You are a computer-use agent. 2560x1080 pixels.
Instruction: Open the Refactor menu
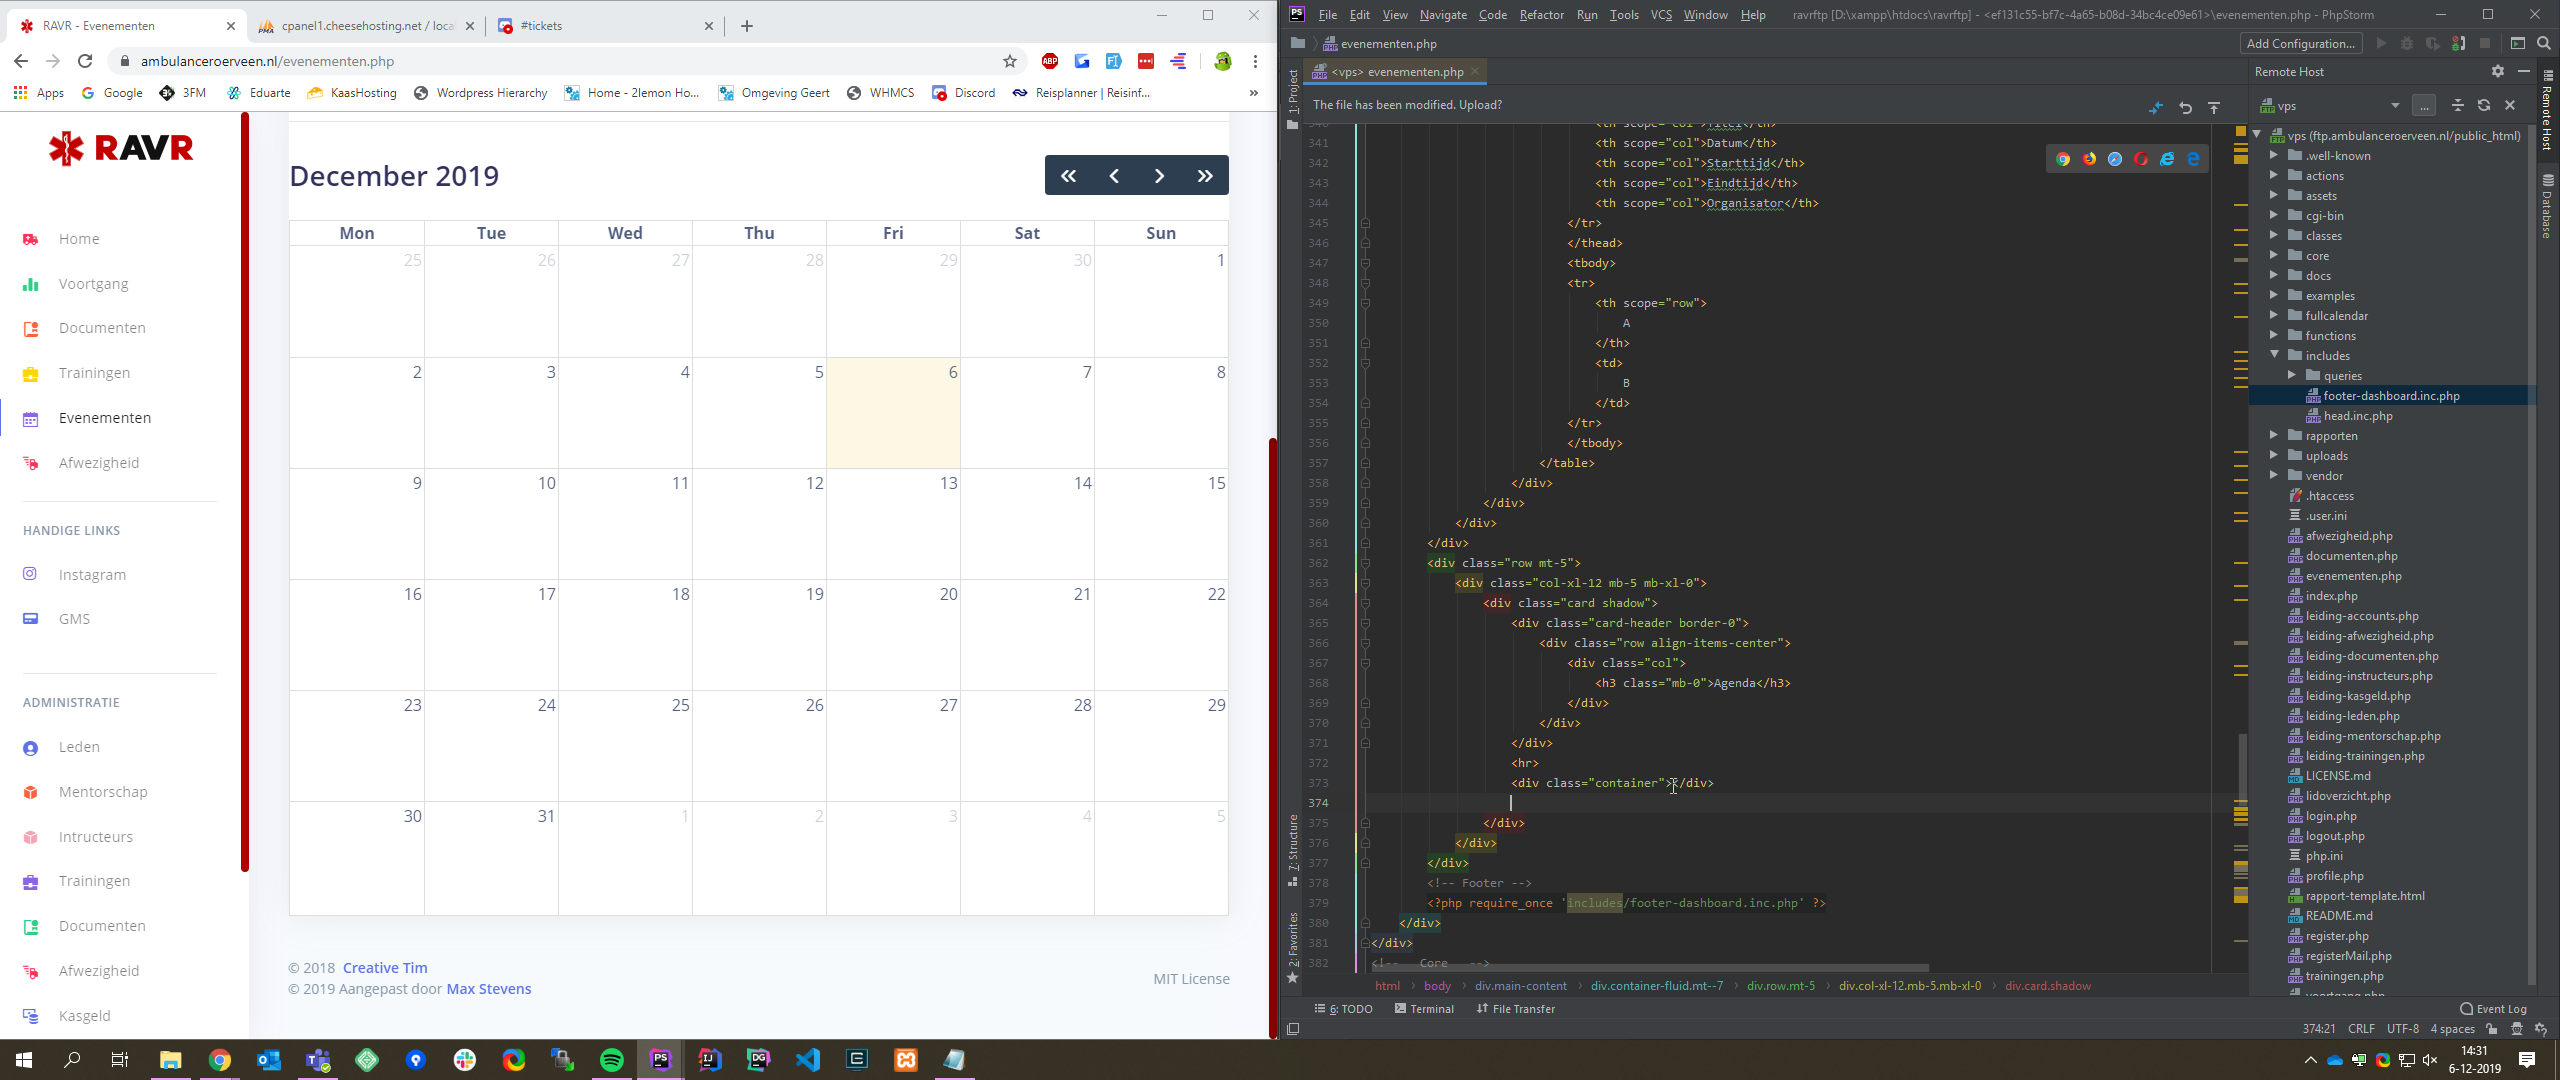pyautogui.click(x=1541, y=14)
